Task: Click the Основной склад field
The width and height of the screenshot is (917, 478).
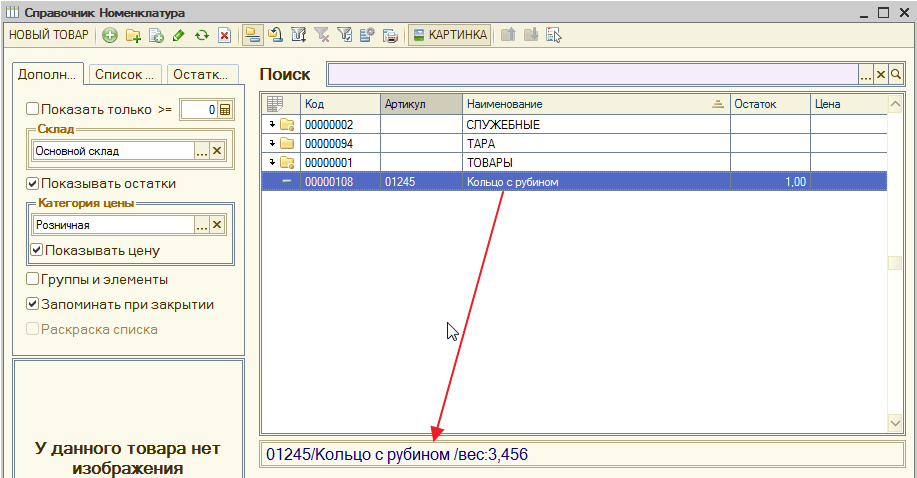Action: 113,151
